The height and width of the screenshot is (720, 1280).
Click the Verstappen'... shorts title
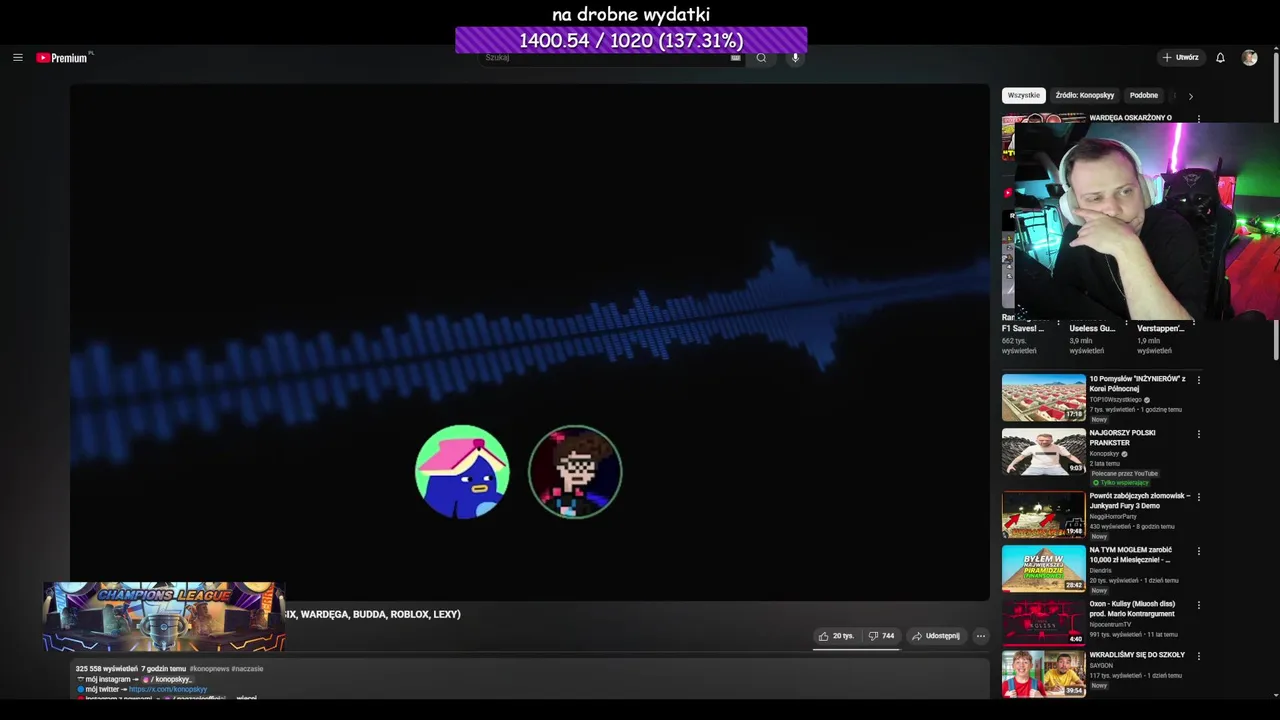point(1161,328)
